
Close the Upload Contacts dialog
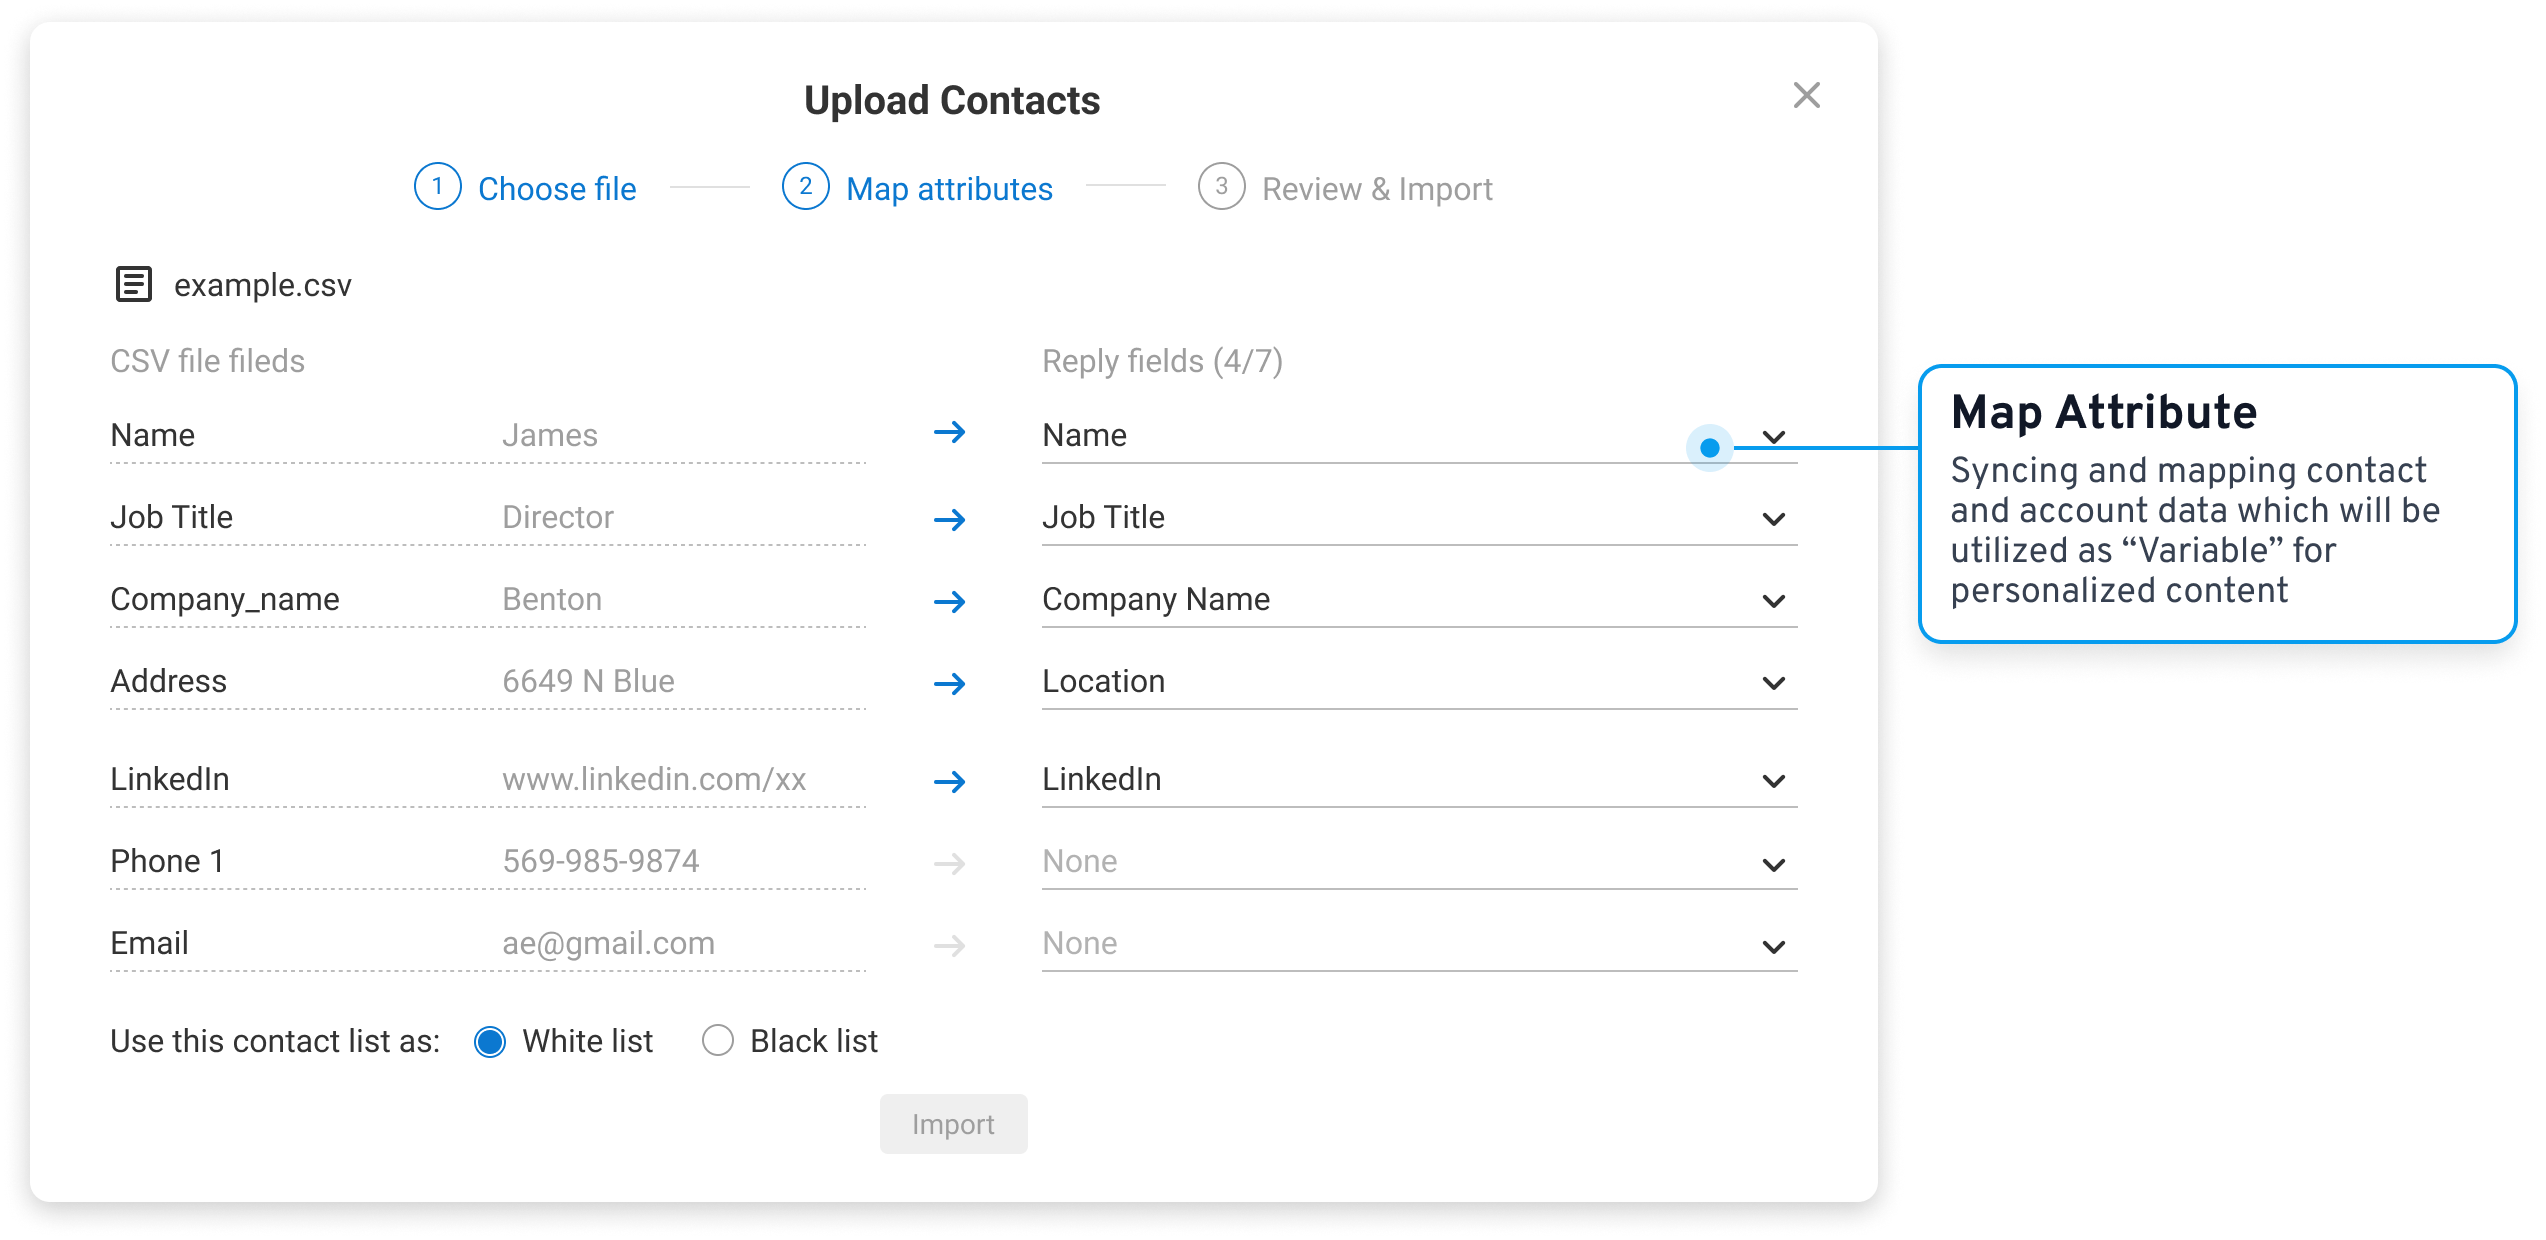(1806, 96)
